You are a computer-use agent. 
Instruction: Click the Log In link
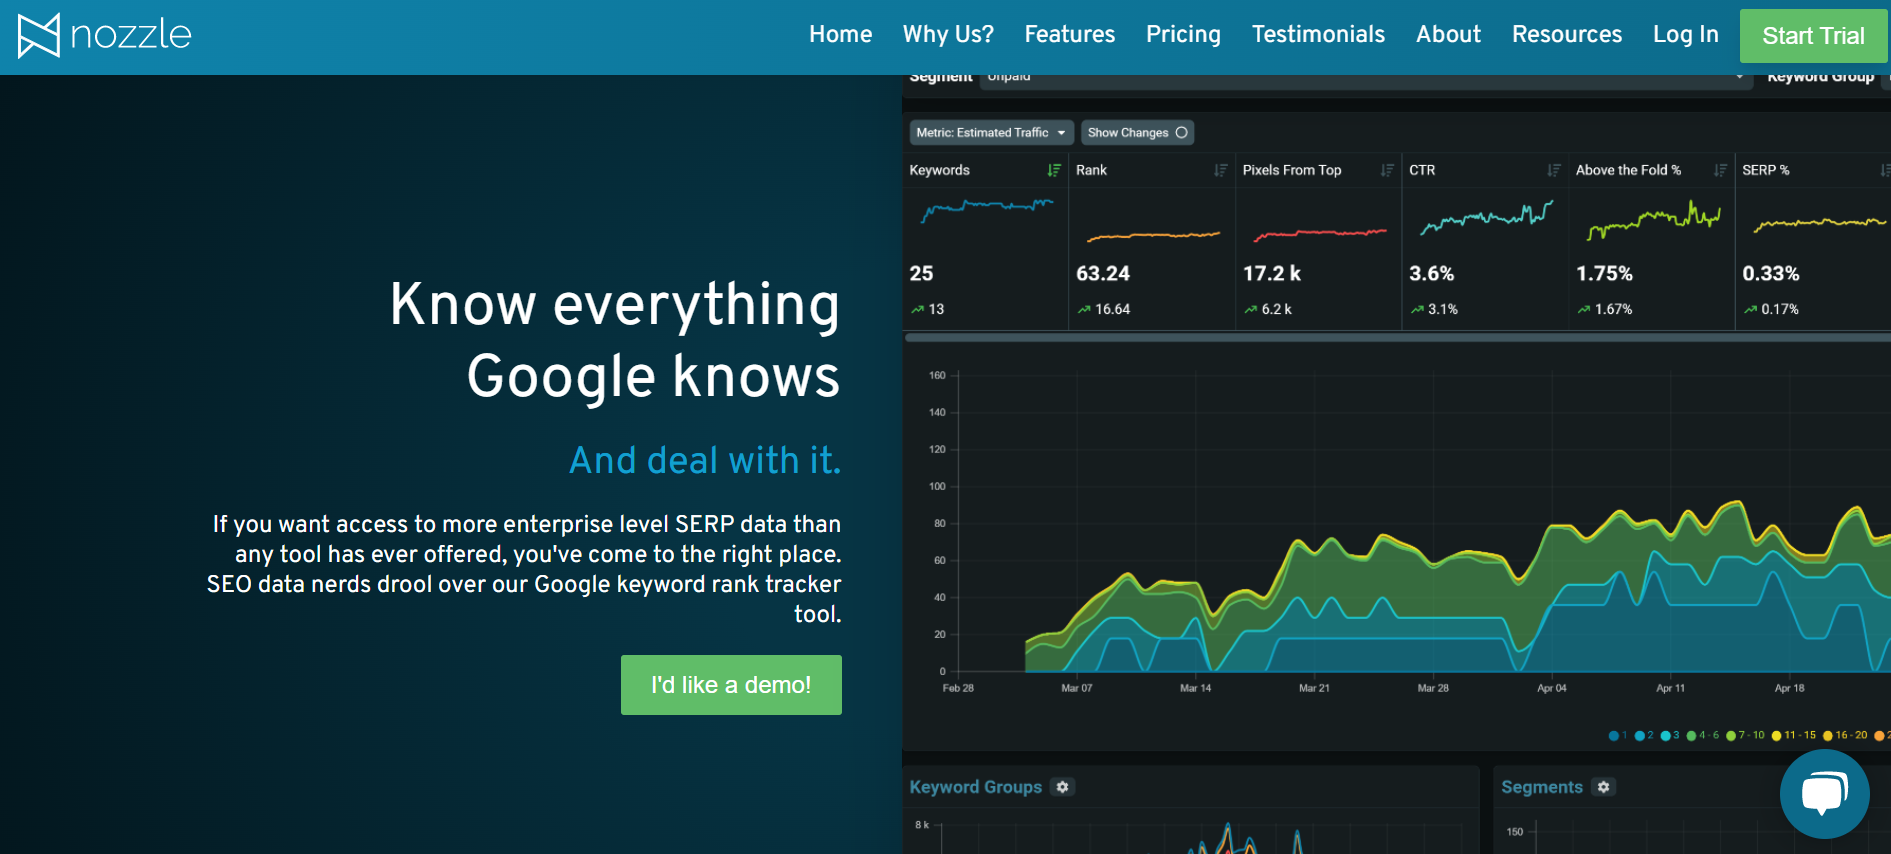point(1685,34)
